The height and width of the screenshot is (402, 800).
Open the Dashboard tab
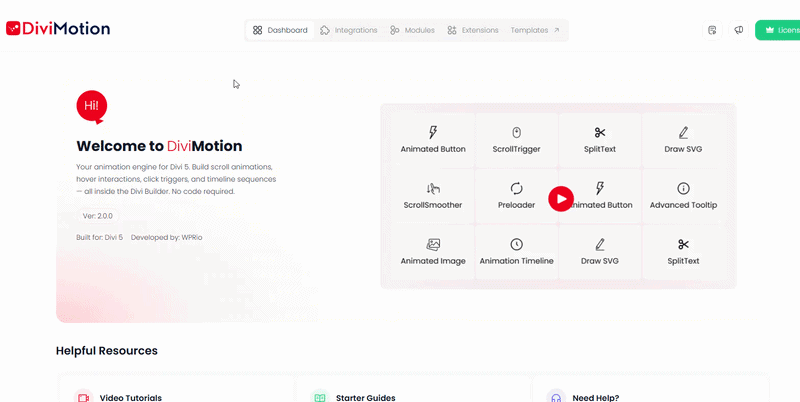coord(280,30)
